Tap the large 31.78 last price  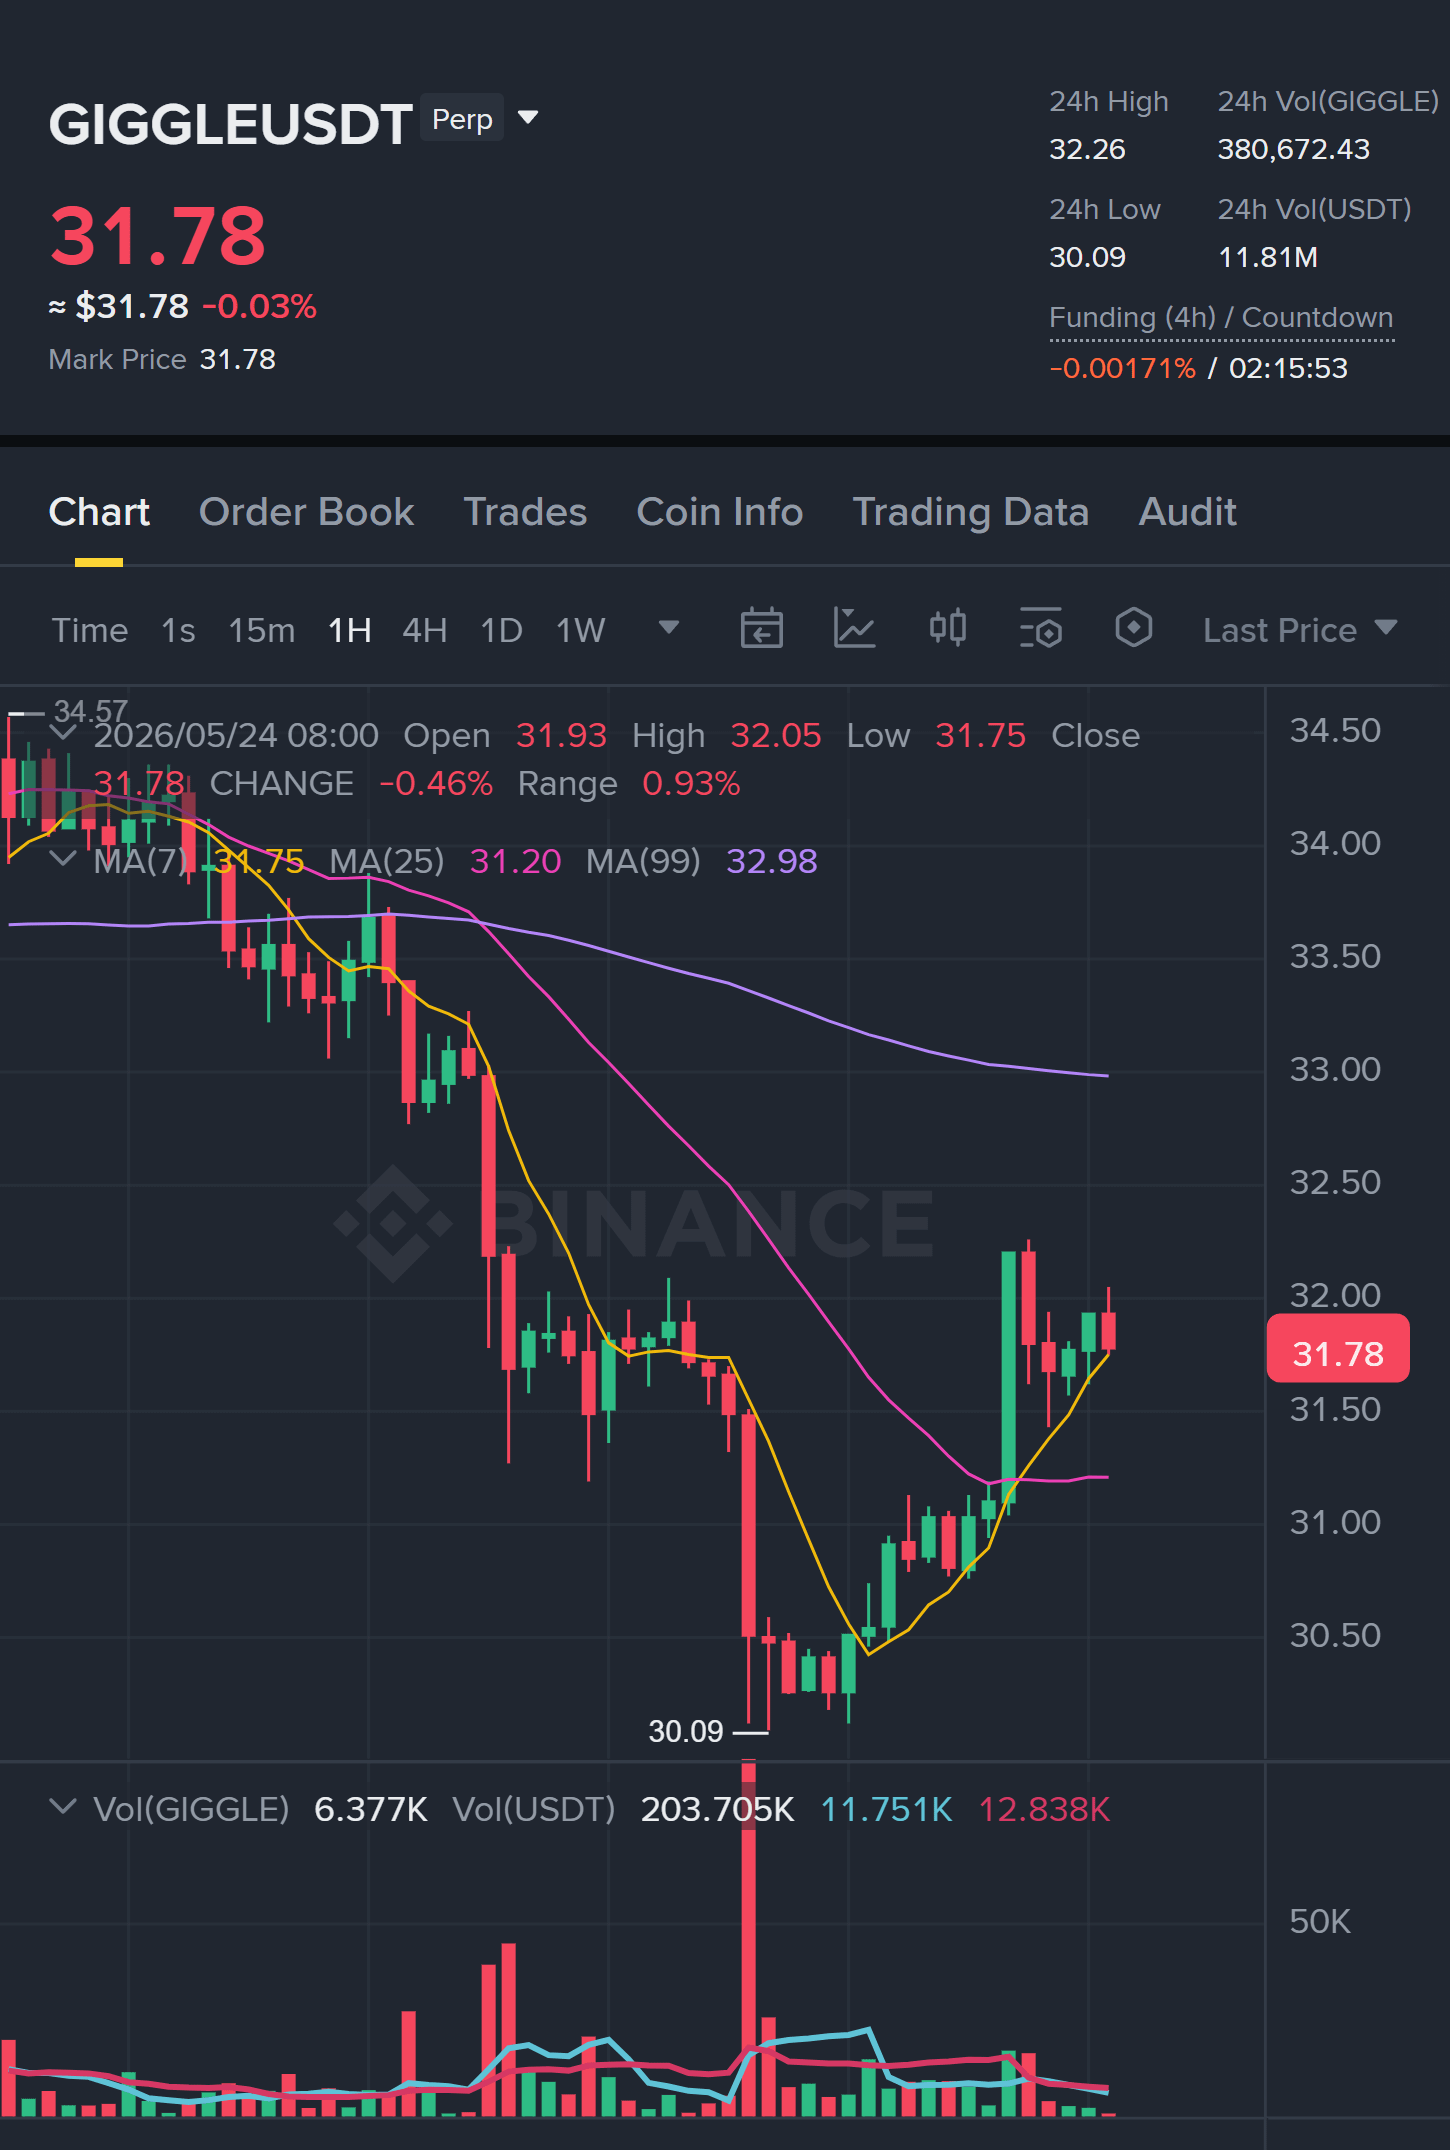(158, 236)
